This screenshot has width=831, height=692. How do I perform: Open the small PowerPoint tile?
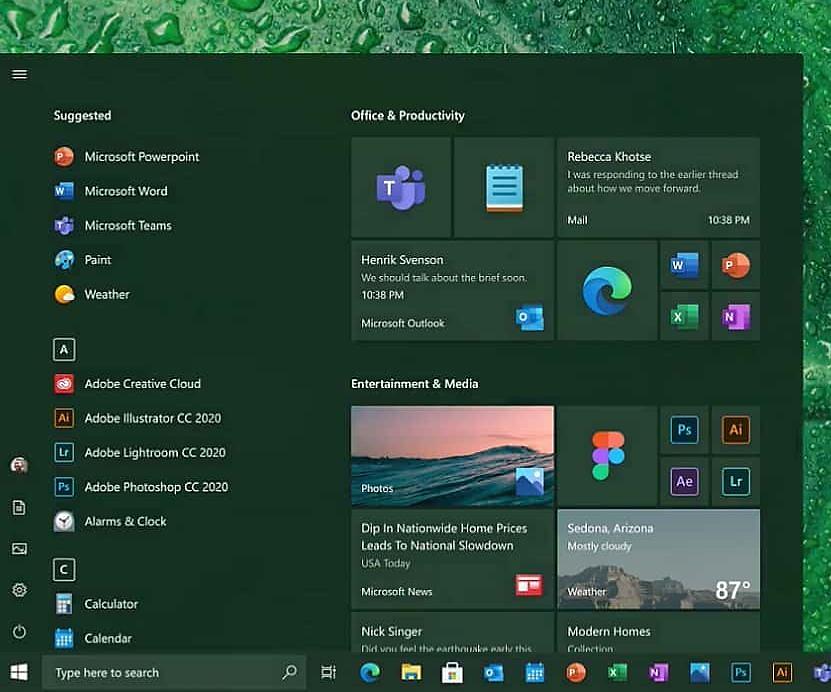[x=736, y=265]
